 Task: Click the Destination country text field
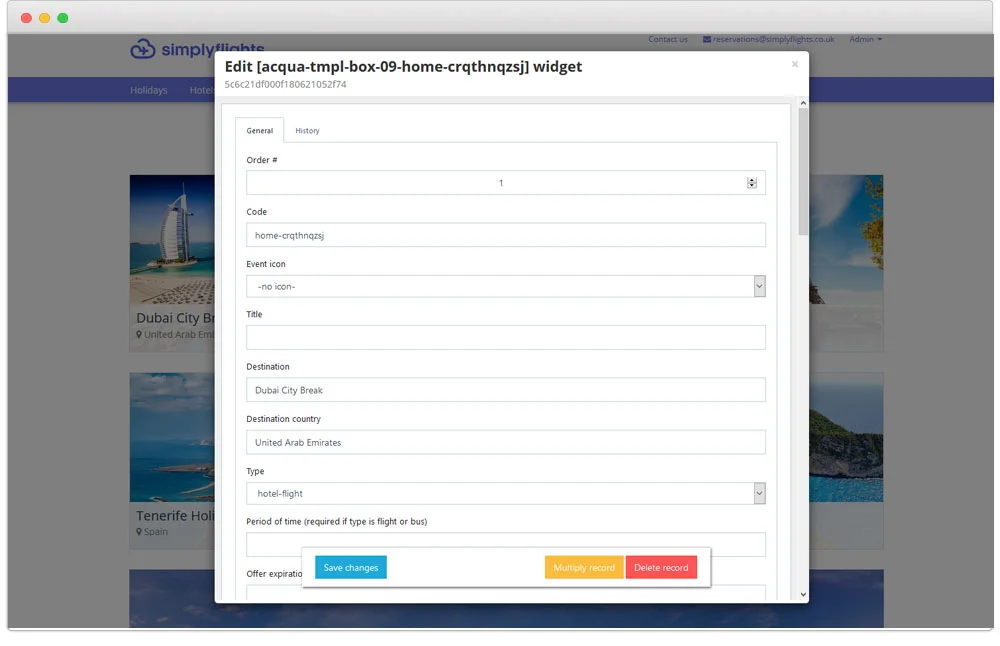[x=505, y=443]
